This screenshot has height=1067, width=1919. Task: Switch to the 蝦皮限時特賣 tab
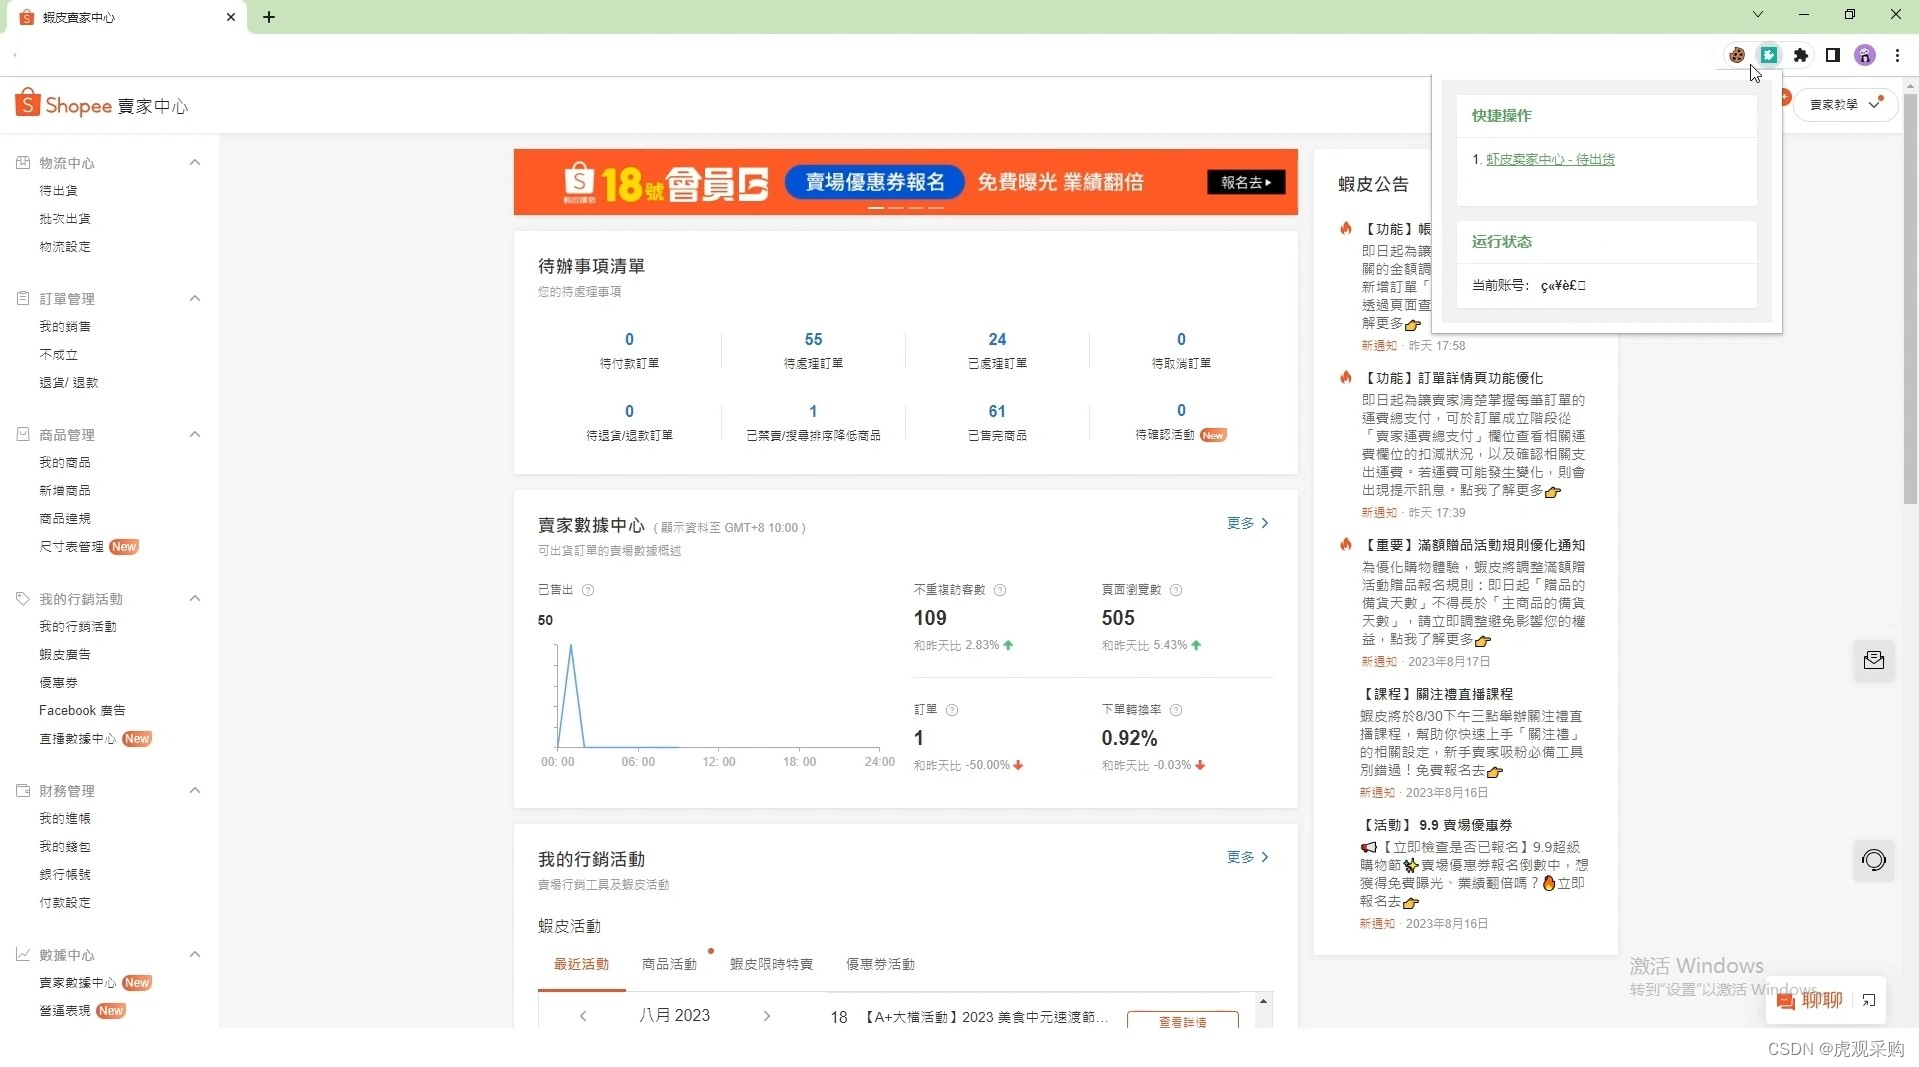tap(771, 964)
